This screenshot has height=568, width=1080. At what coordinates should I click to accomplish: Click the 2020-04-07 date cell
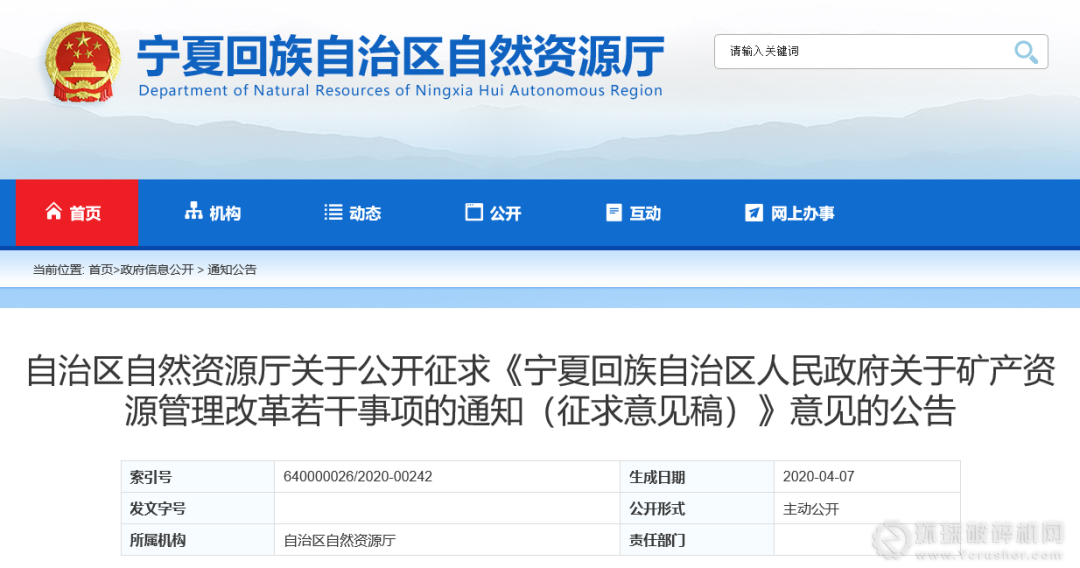(818, 477)
